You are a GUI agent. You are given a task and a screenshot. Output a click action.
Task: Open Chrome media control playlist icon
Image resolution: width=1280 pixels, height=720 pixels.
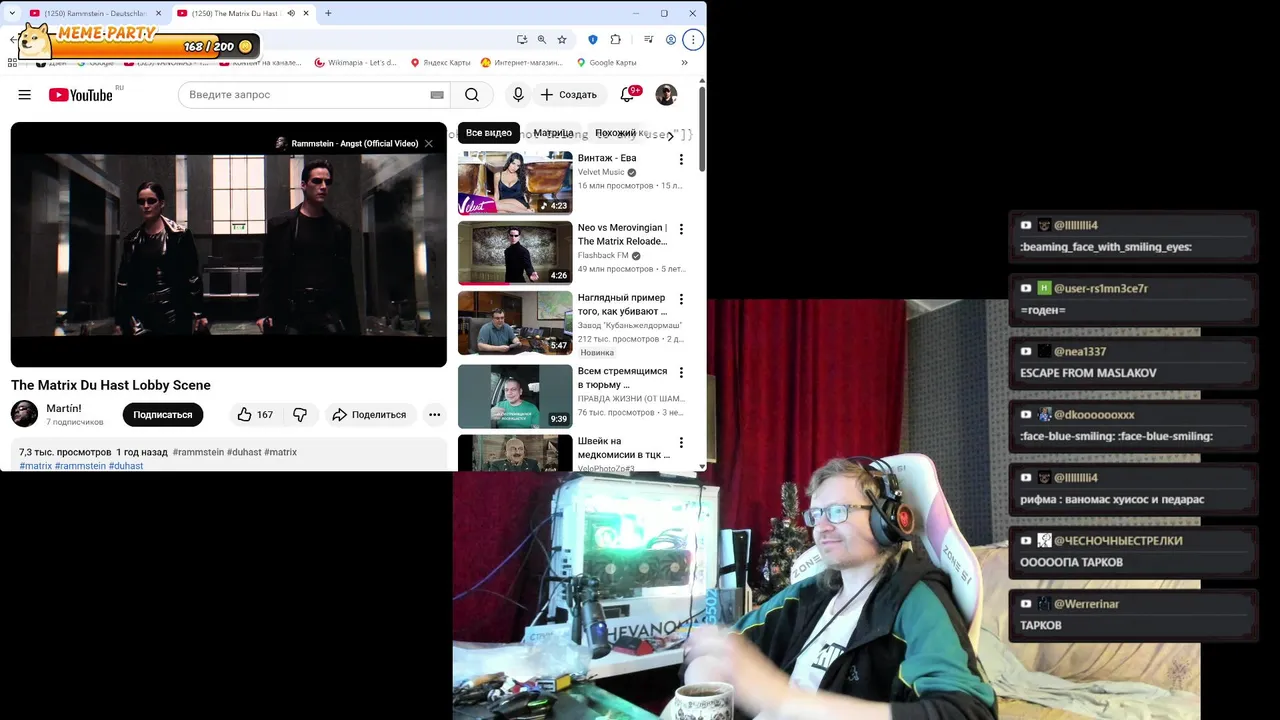(649, 40)
